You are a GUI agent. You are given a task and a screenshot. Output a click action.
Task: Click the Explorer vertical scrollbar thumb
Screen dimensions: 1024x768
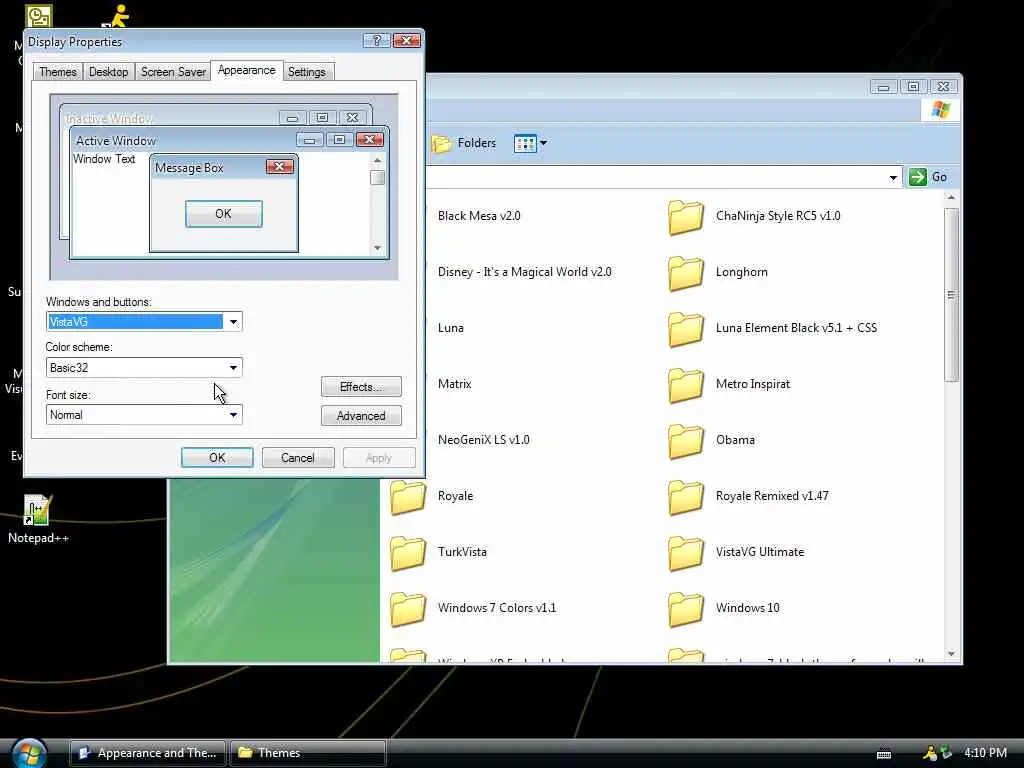coord(952,295)
